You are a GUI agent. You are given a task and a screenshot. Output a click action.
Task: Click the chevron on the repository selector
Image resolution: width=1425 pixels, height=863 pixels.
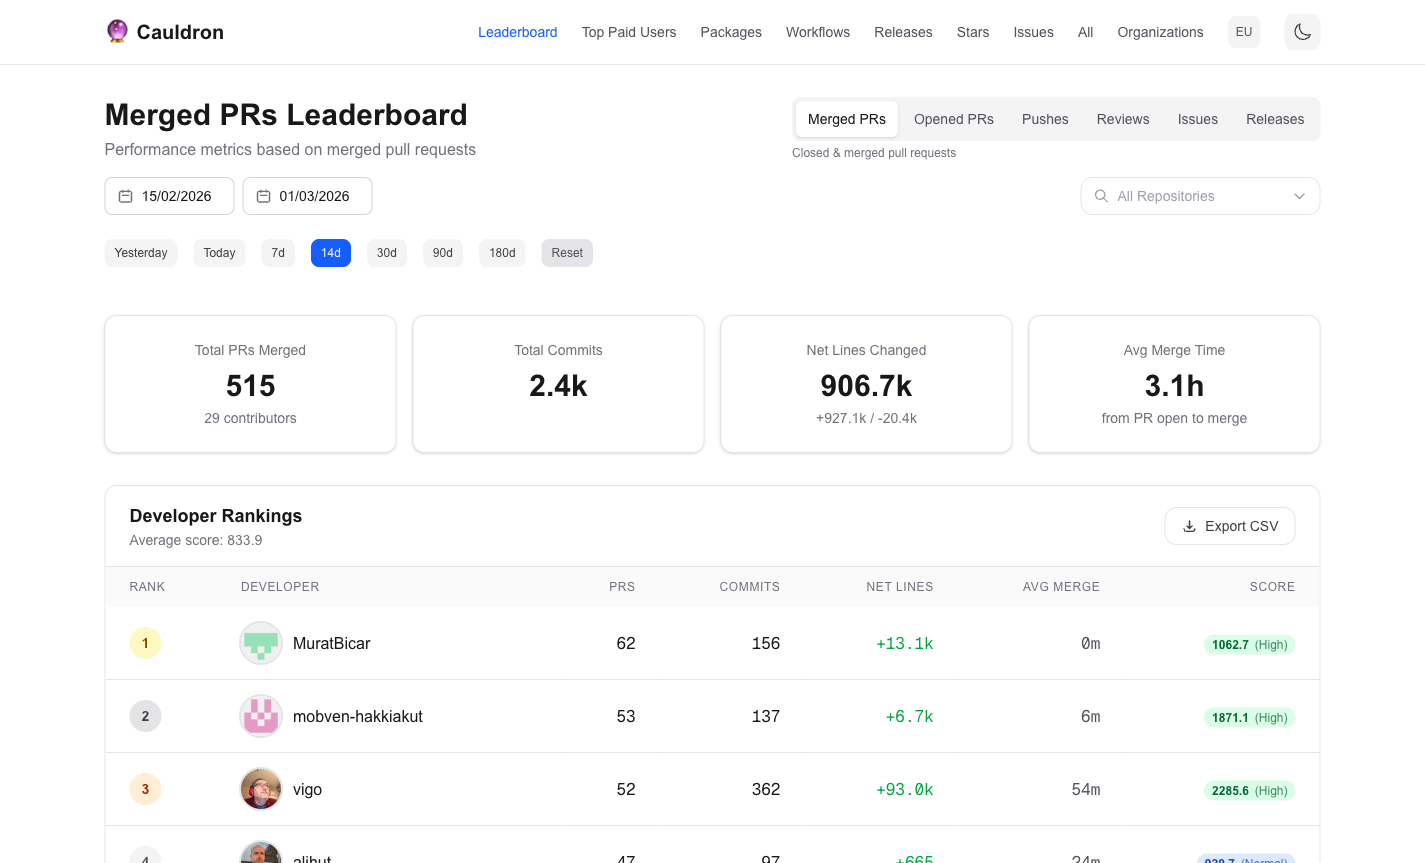tap(1299, 196)
